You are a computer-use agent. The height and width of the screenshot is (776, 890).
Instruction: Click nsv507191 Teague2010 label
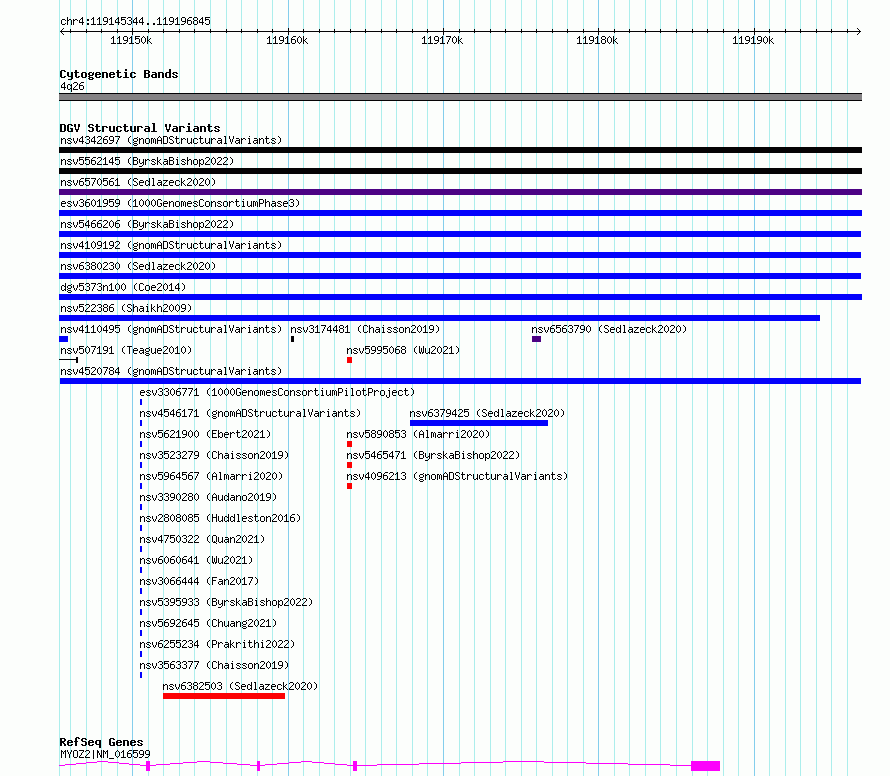click(x=126, y=350)
